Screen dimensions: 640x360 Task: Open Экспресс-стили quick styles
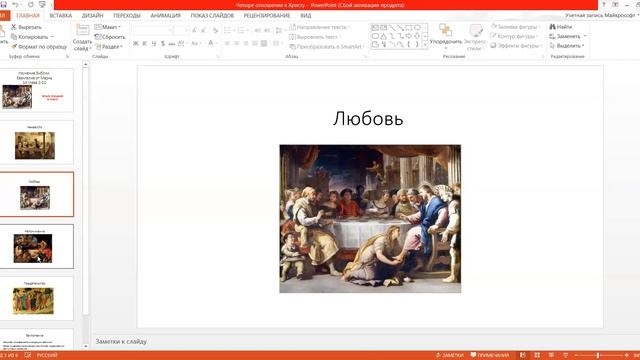point(476,37)
